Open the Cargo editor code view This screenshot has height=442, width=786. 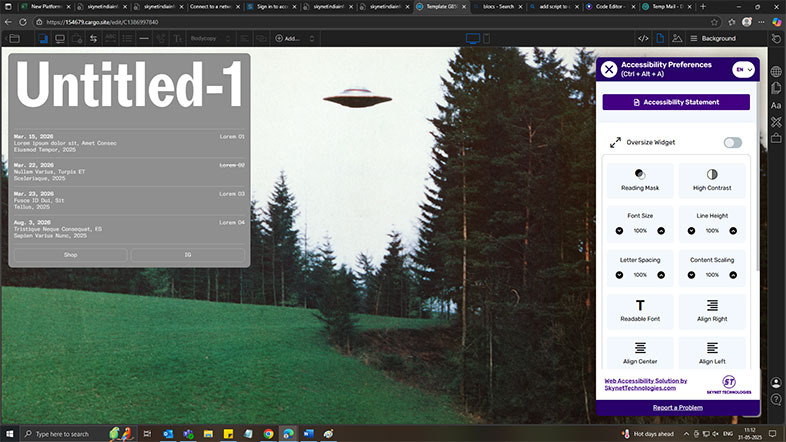[643, 39]
